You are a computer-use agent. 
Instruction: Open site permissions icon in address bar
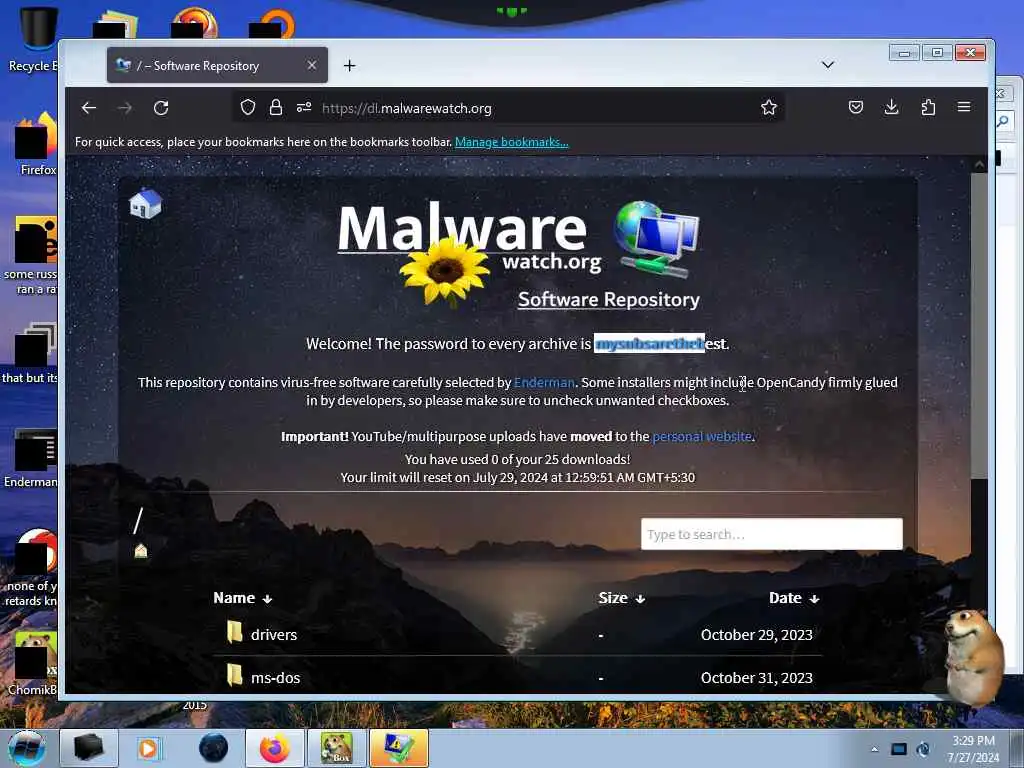click(x=304, y=108)
